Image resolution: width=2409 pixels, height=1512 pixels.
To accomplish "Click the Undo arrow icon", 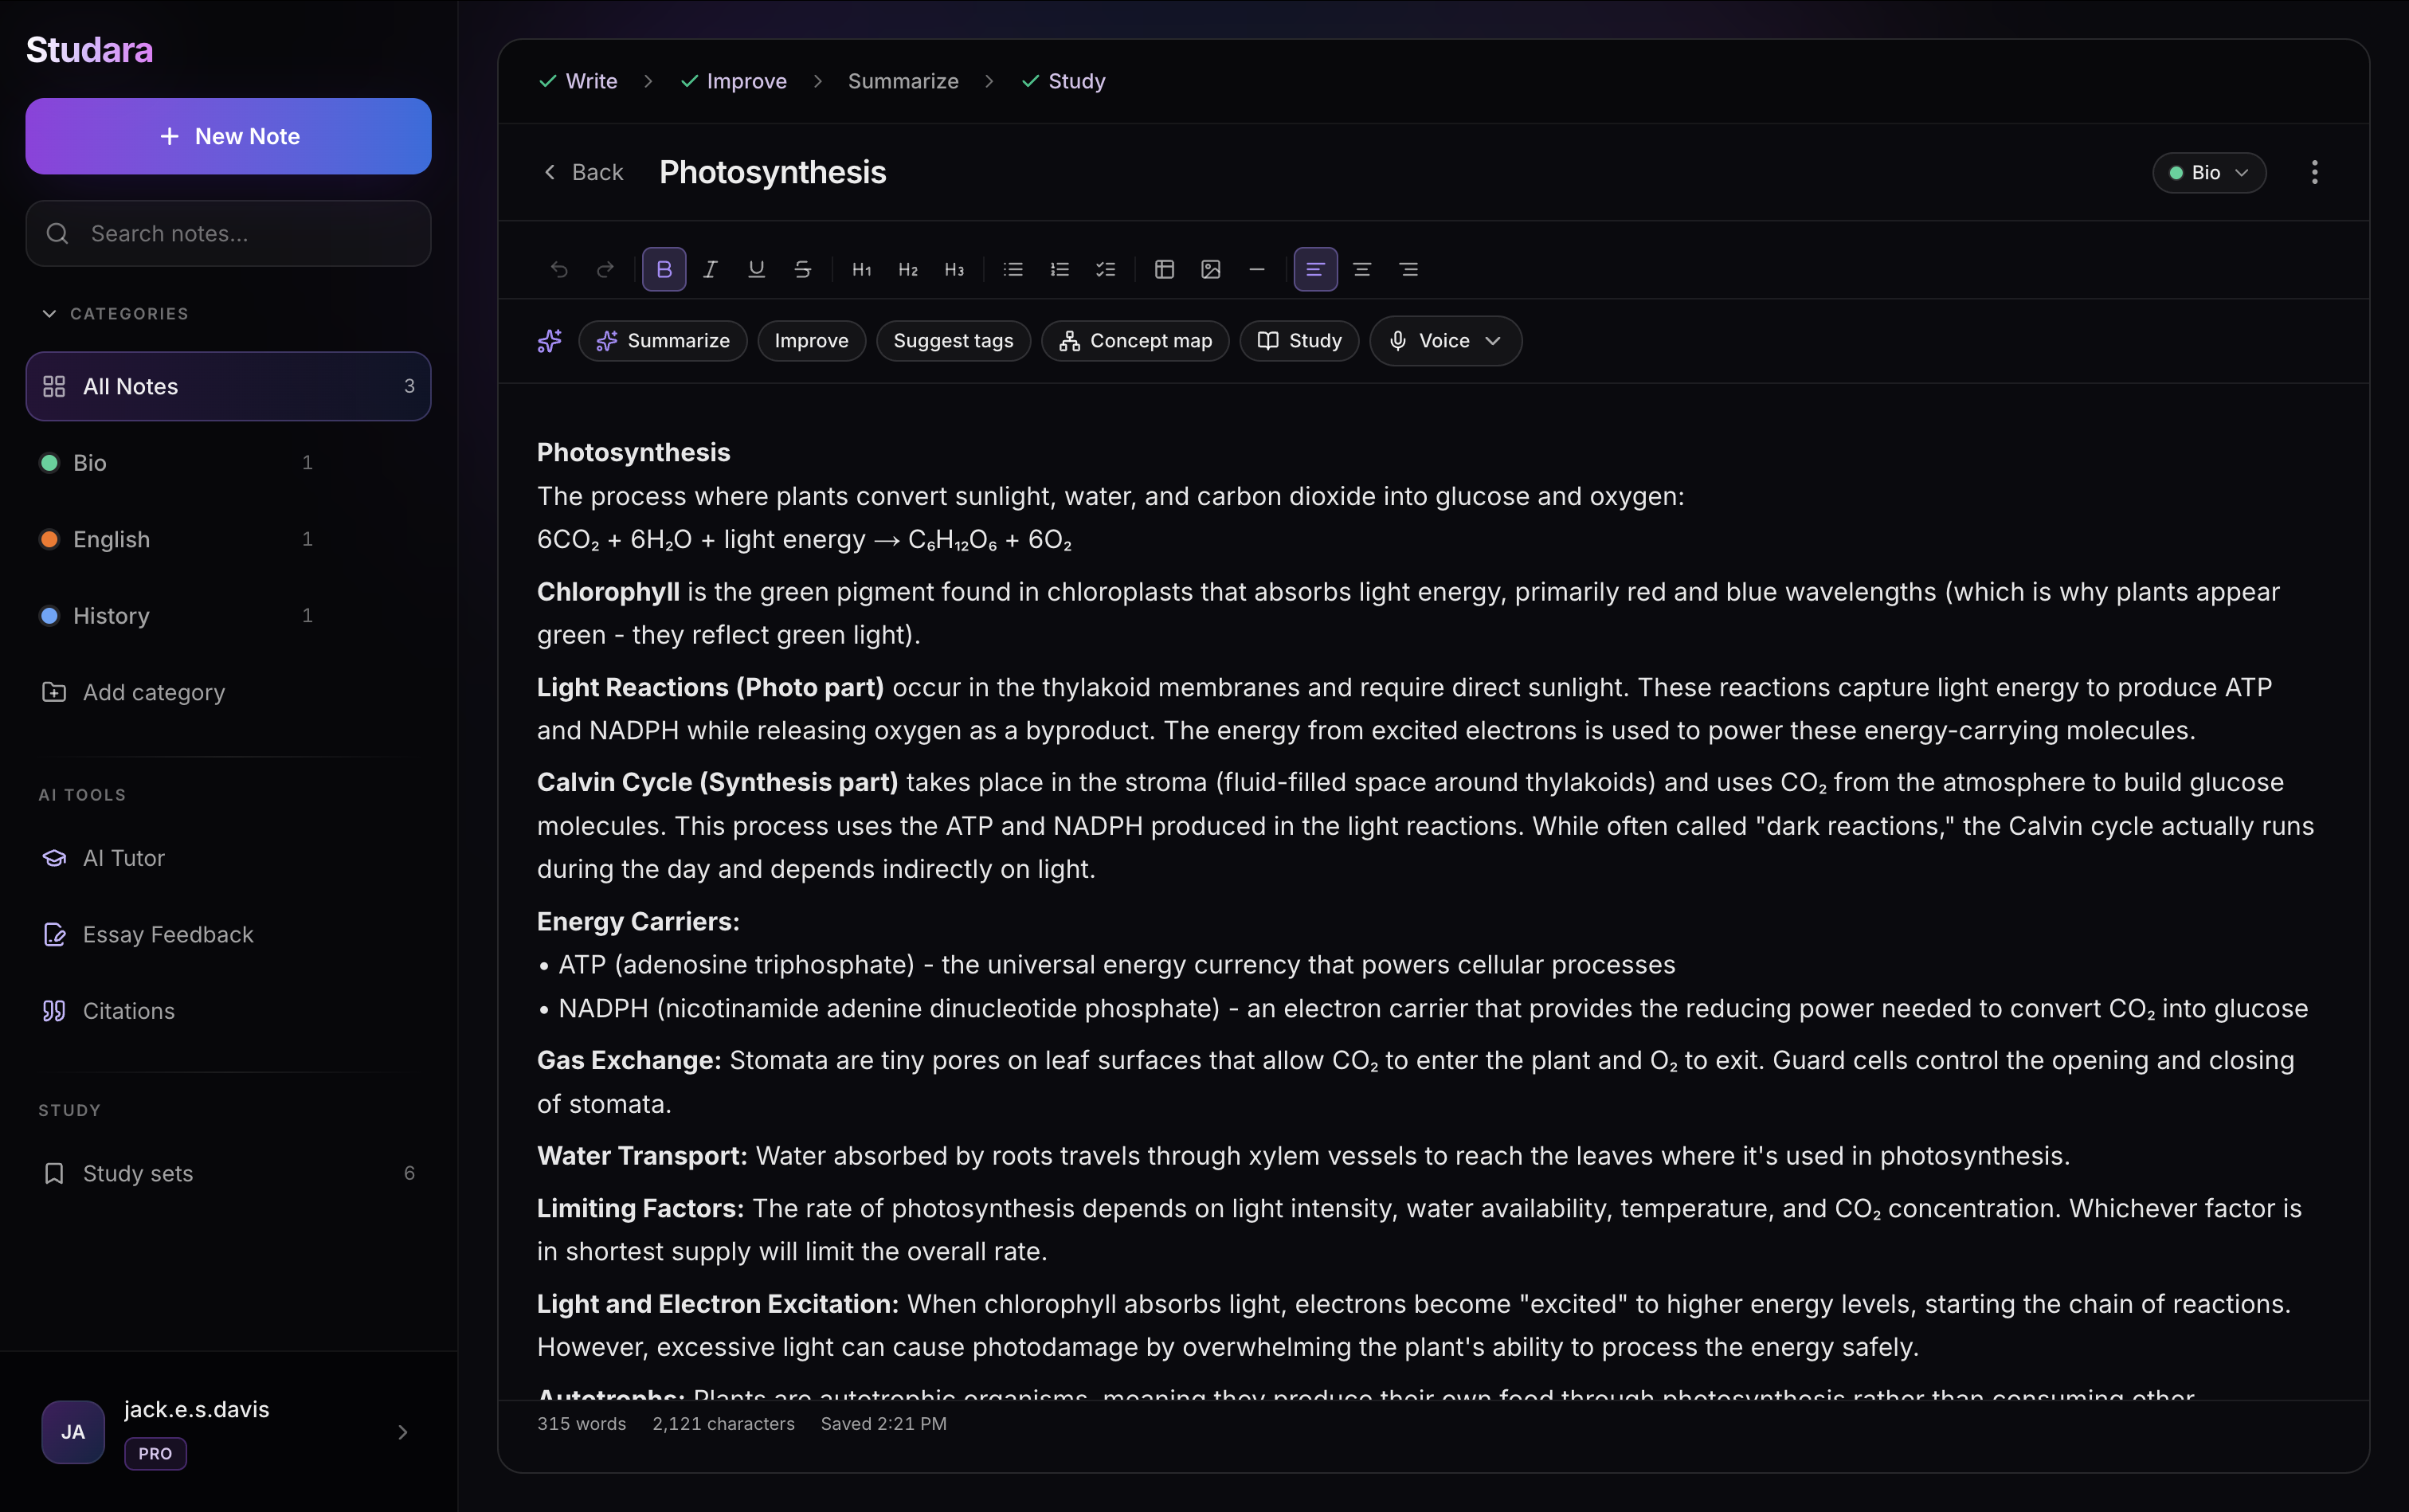I will (559, 269).
